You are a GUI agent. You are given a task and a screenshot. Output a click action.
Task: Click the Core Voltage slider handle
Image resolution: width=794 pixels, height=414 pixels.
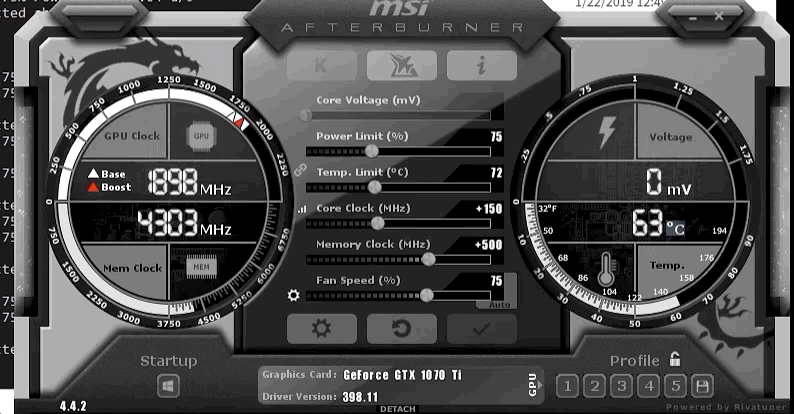[x=306, y=115]
